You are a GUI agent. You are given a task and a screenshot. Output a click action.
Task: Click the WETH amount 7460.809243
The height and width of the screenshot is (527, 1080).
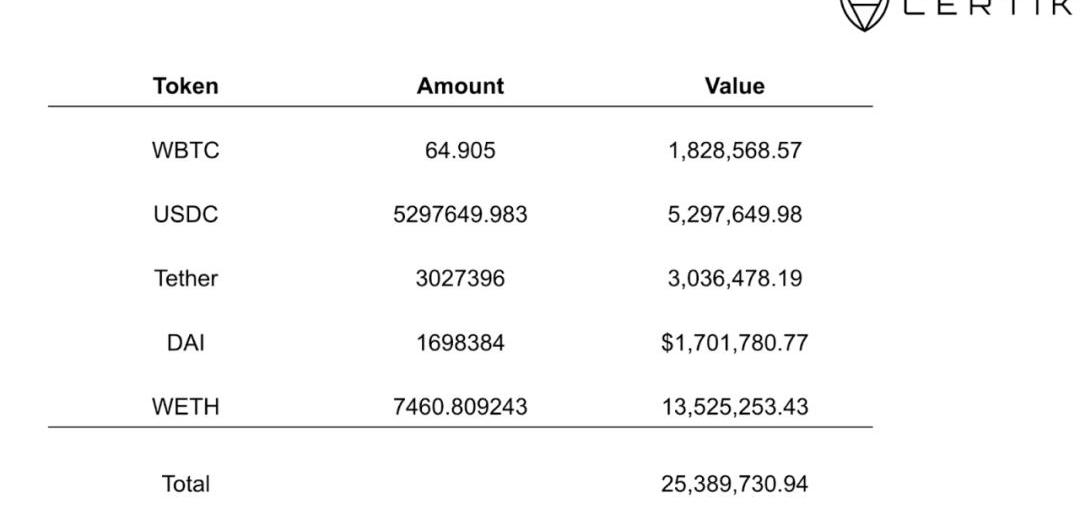(460, 406)
